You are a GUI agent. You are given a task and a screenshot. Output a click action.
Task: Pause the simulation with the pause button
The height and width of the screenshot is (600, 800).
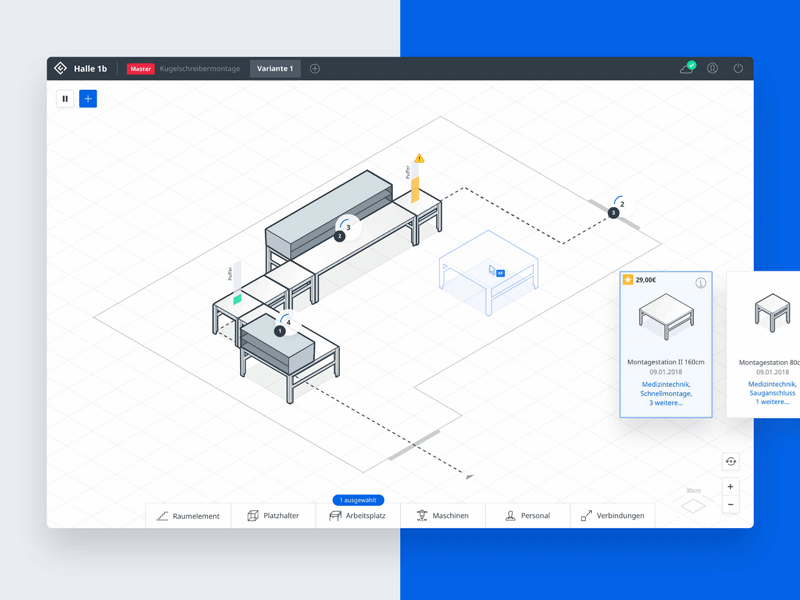coord(64,98)
